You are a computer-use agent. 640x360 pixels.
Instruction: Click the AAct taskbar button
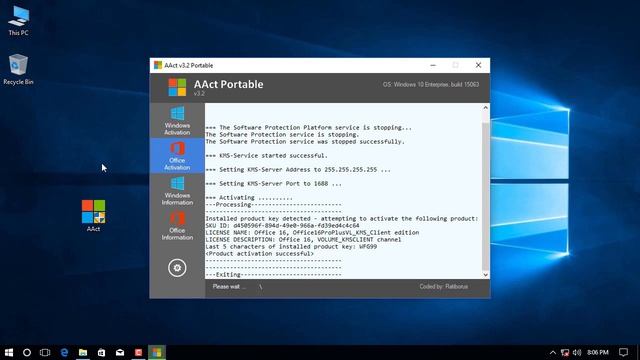coord(157,352)
